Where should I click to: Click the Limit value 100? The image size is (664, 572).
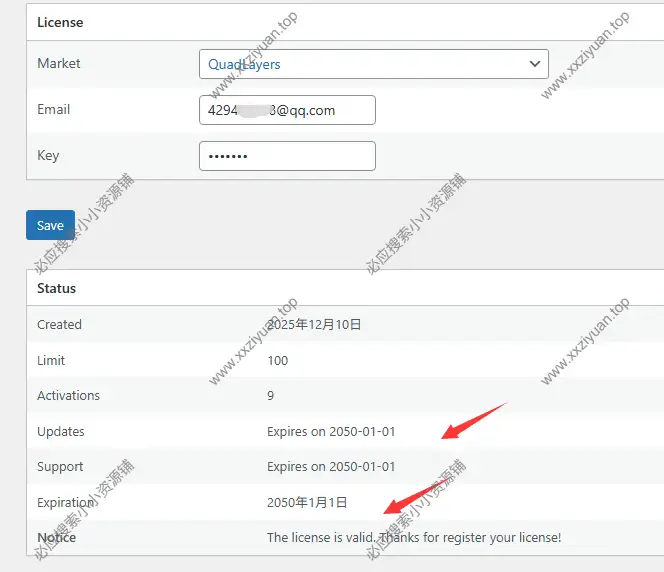(277, 360)
